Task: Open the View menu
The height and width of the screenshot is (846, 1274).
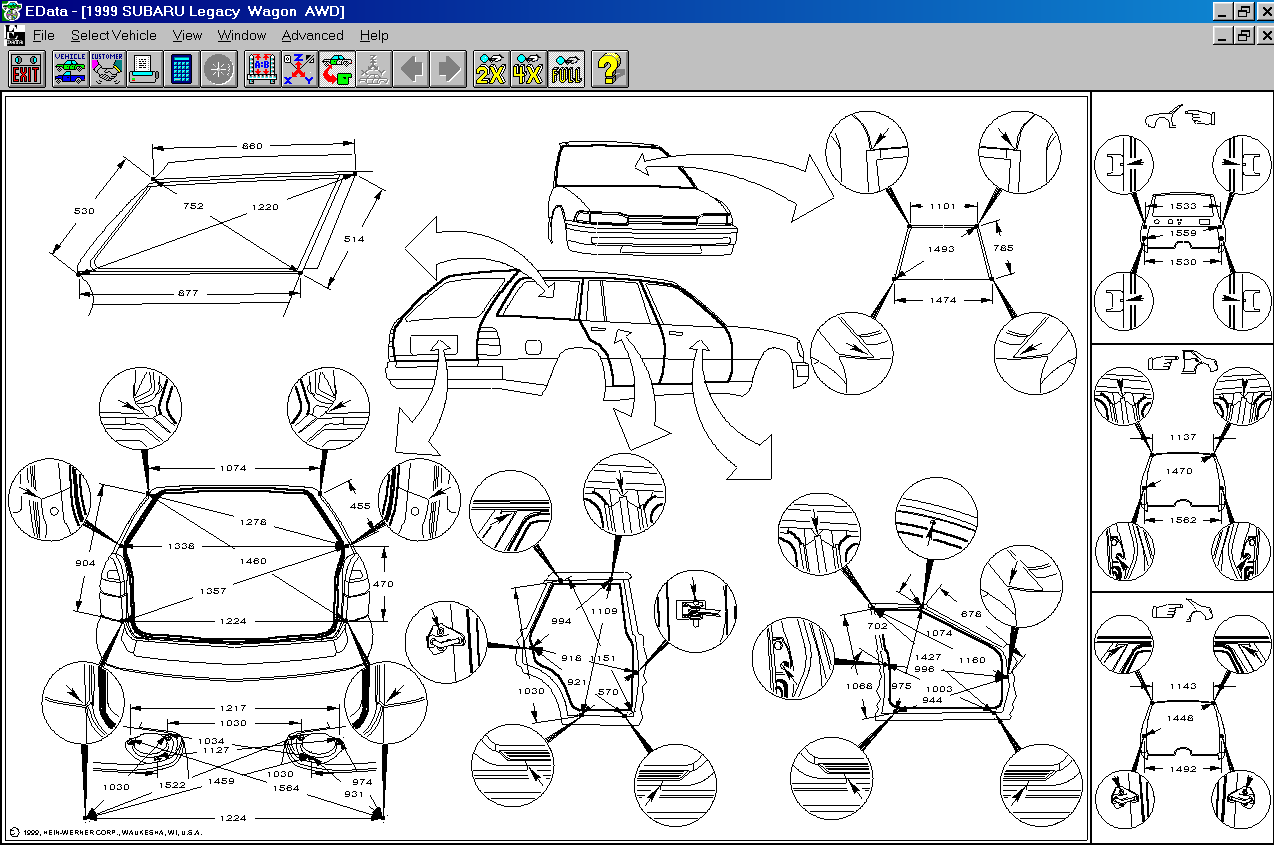Action: click(x=187, y=35)
